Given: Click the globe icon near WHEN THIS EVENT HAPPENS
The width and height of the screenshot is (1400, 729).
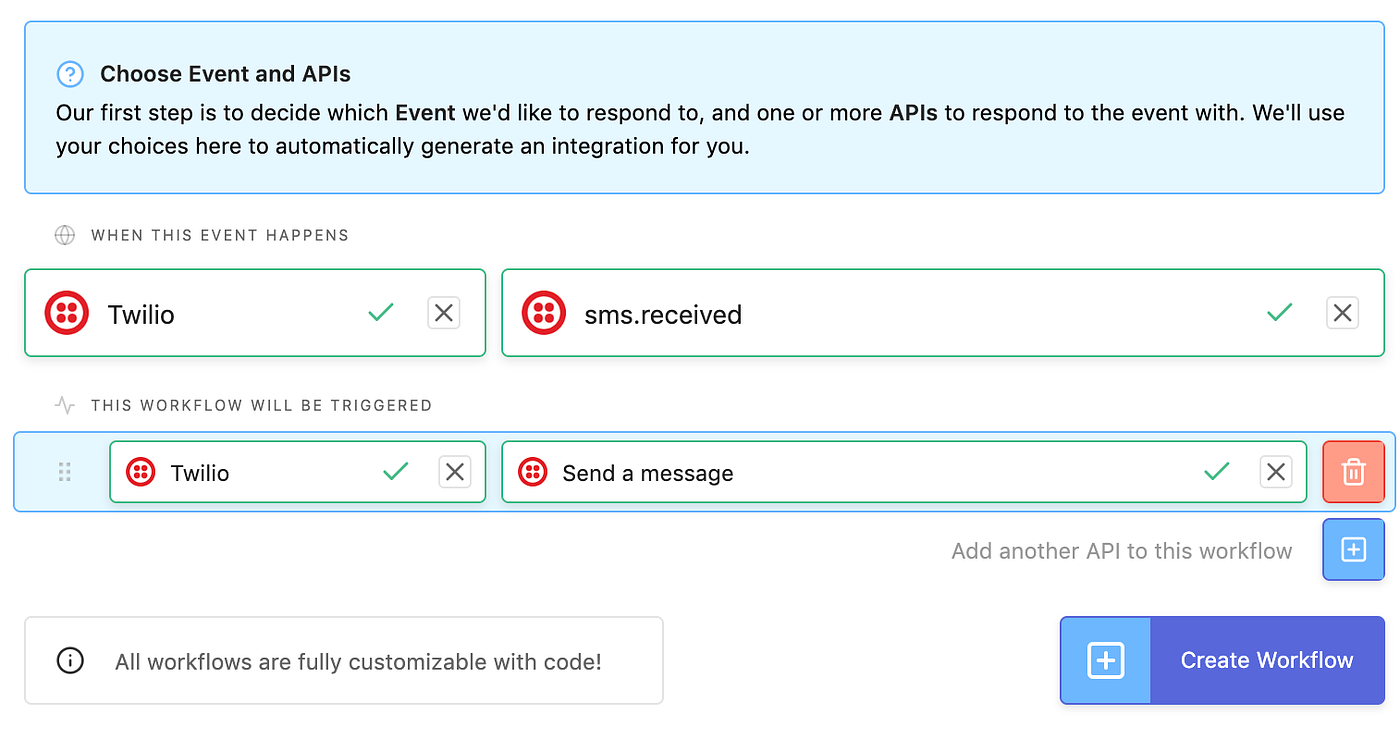Looking at the screenshot, I should (x=64, y=234).
